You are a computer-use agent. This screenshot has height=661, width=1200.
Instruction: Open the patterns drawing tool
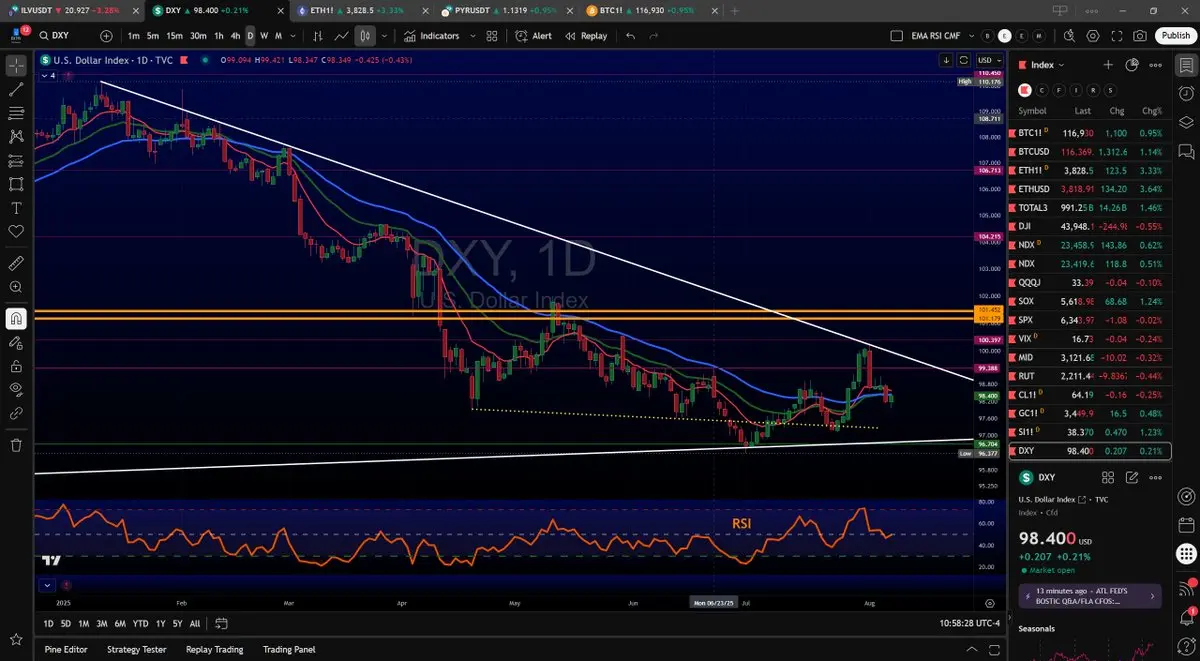point(16,137)
